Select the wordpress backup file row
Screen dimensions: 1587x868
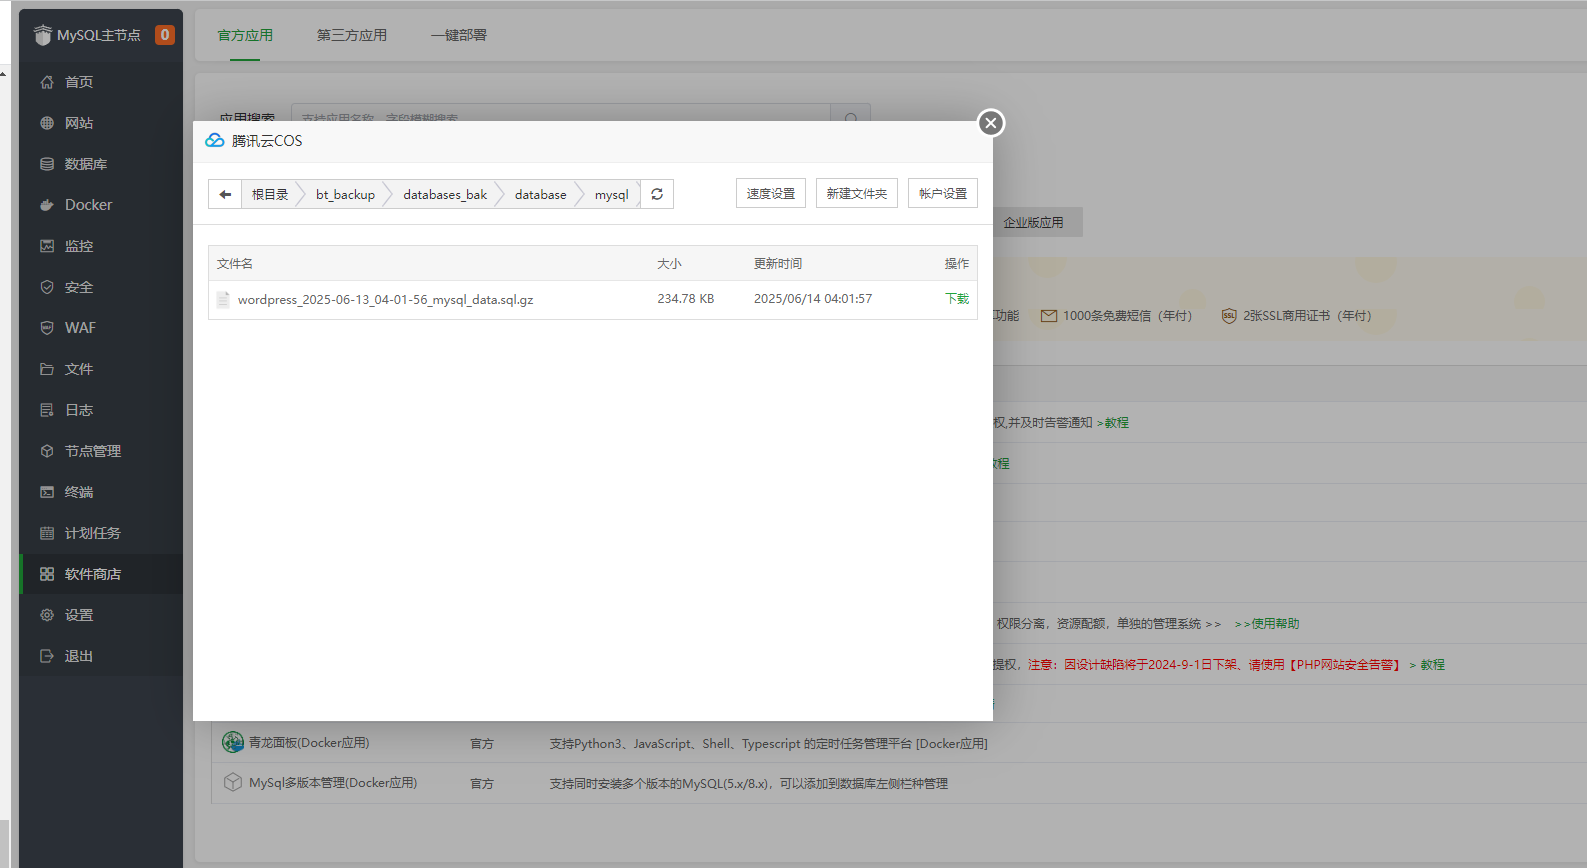tap(385, 300)
